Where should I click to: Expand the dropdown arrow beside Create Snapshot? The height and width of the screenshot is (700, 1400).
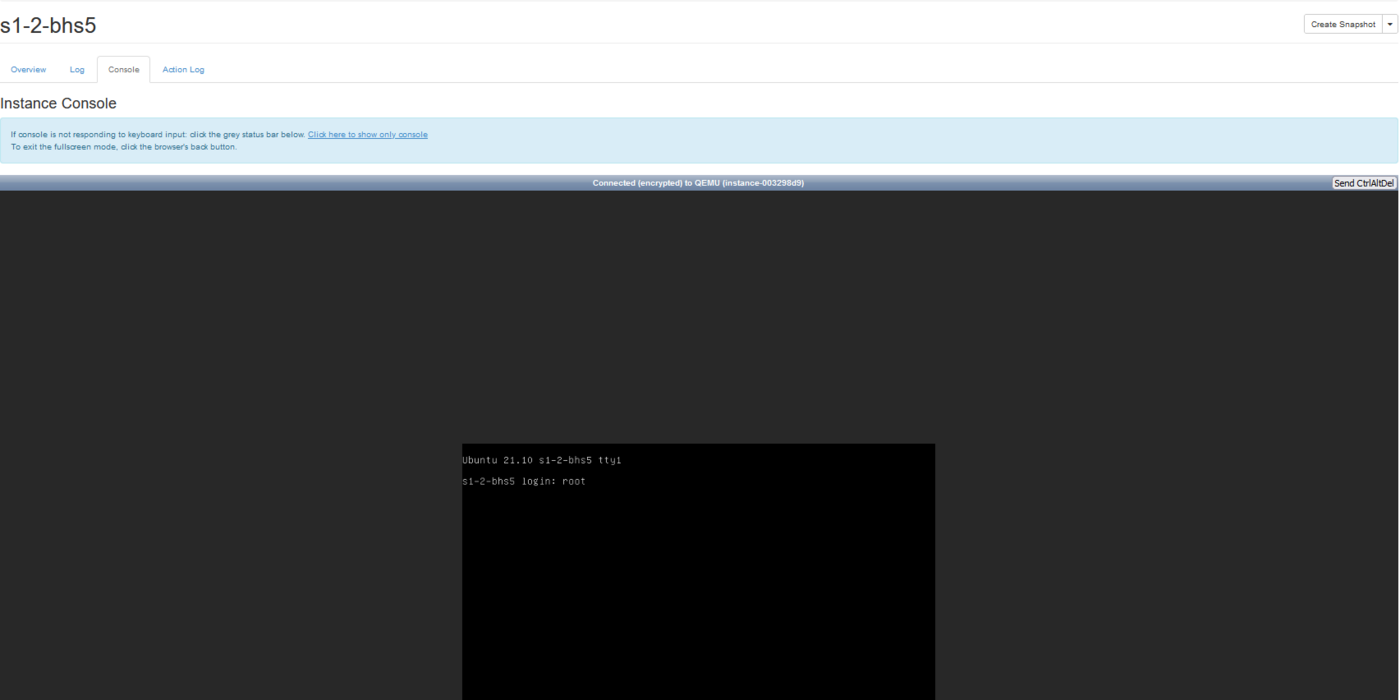(1390, 25)
